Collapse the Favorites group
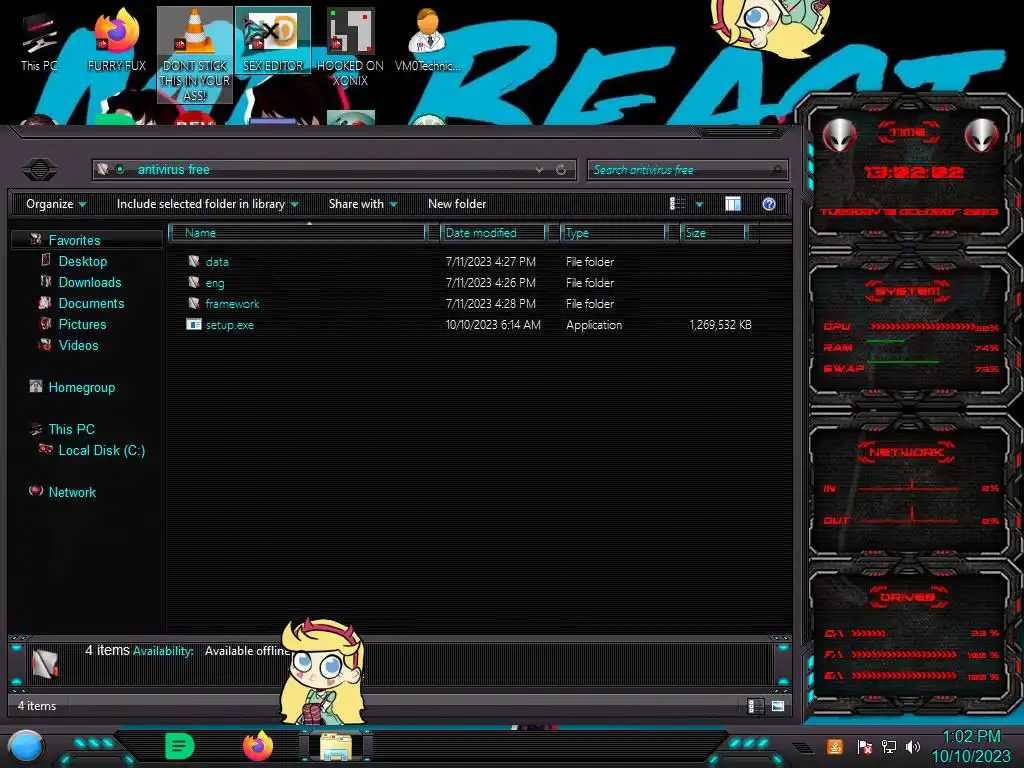 [x=74, y=240]
